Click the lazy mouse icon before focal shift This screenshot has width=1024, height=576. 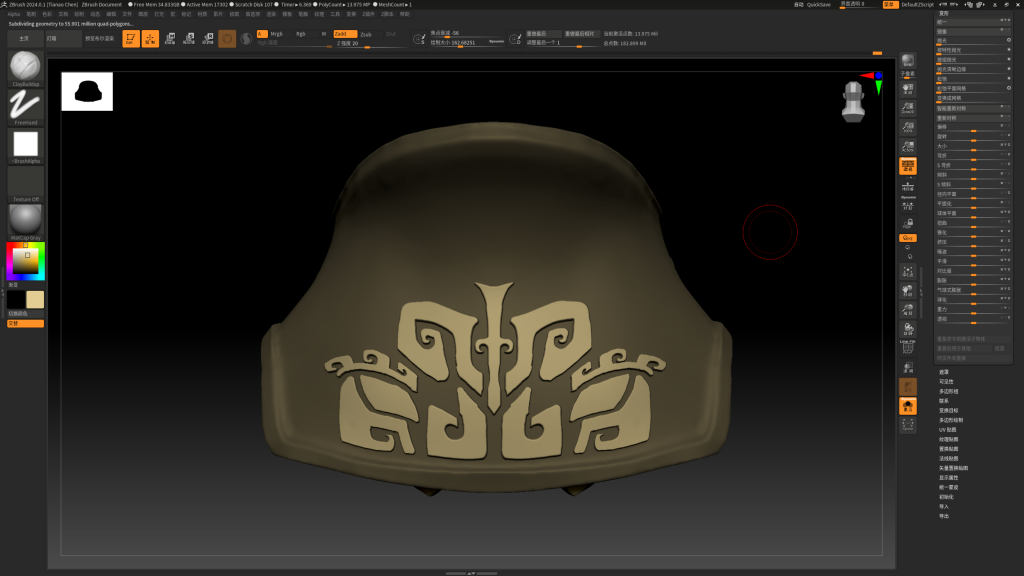point(419,39)
